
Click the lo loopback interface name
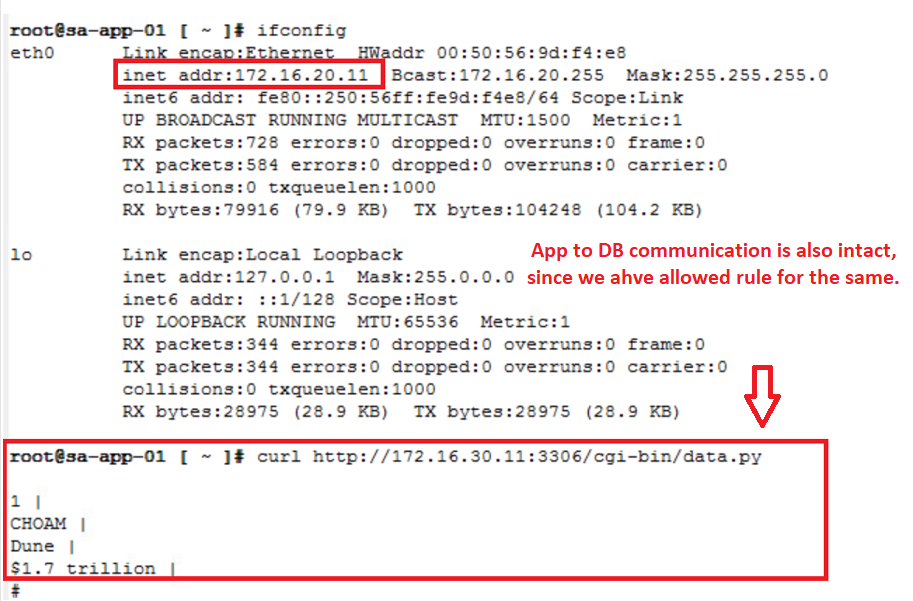click(21, 254)
